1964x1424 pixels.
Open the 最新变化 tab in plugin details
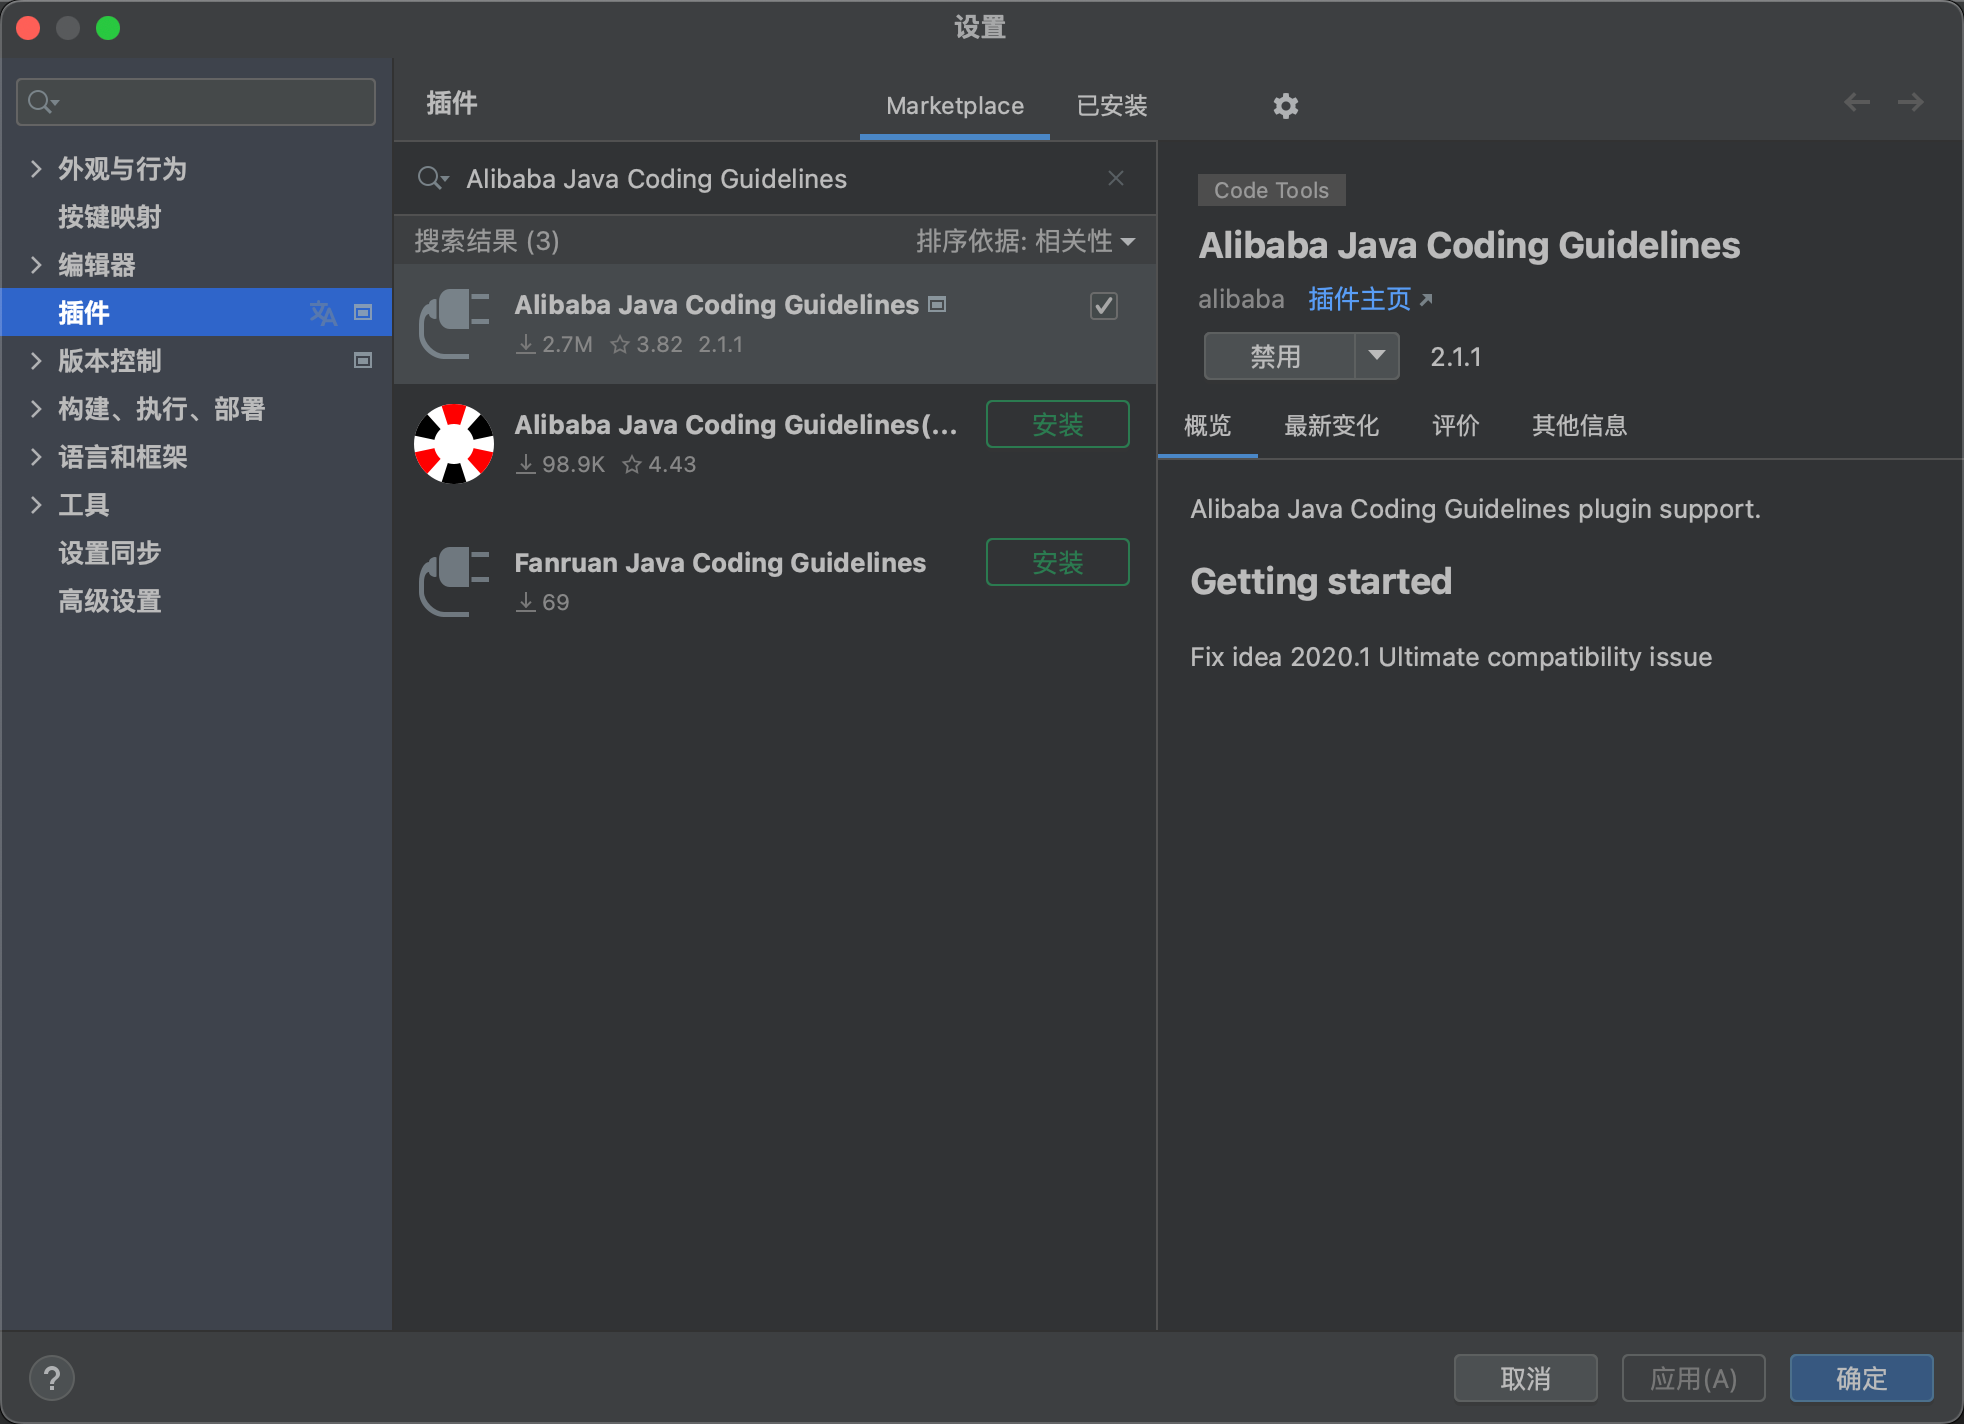point(1330,426)
